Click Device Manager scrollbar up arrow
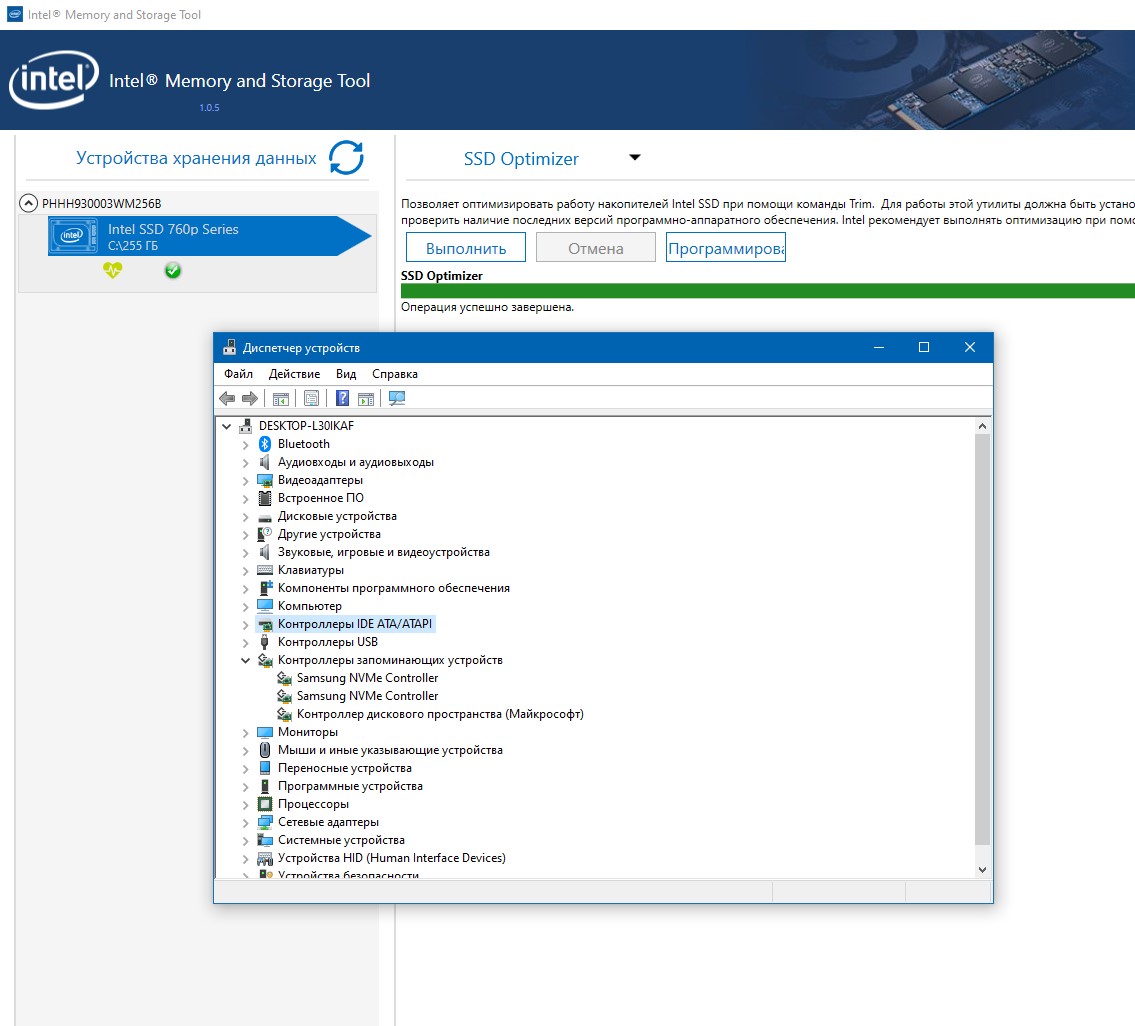Viewport: 1135px width, 1026px height. [x=982, y=426]
